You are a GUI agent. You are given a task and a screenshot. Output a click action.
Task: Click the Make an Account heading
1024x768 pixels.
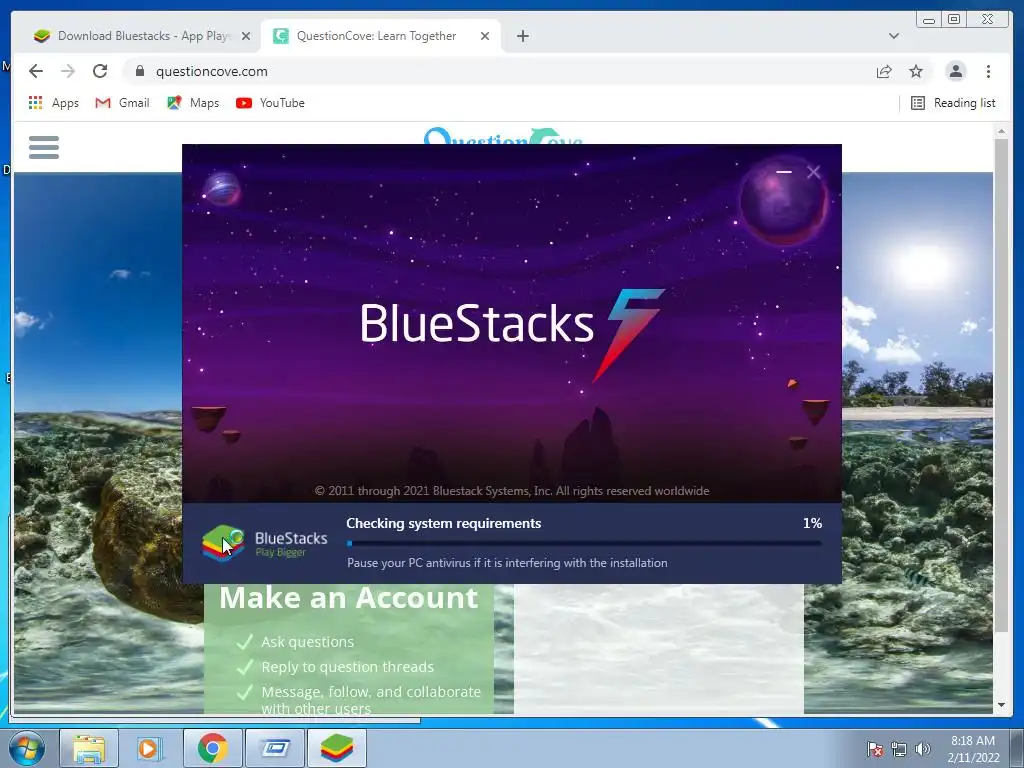349,598
